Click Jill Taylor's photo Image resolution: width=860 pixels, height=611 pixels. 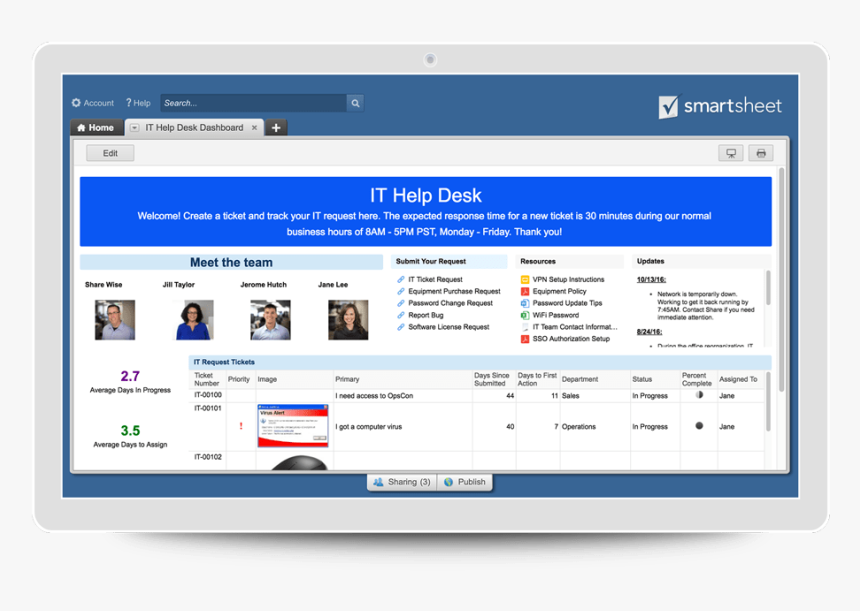click(193, 320)
